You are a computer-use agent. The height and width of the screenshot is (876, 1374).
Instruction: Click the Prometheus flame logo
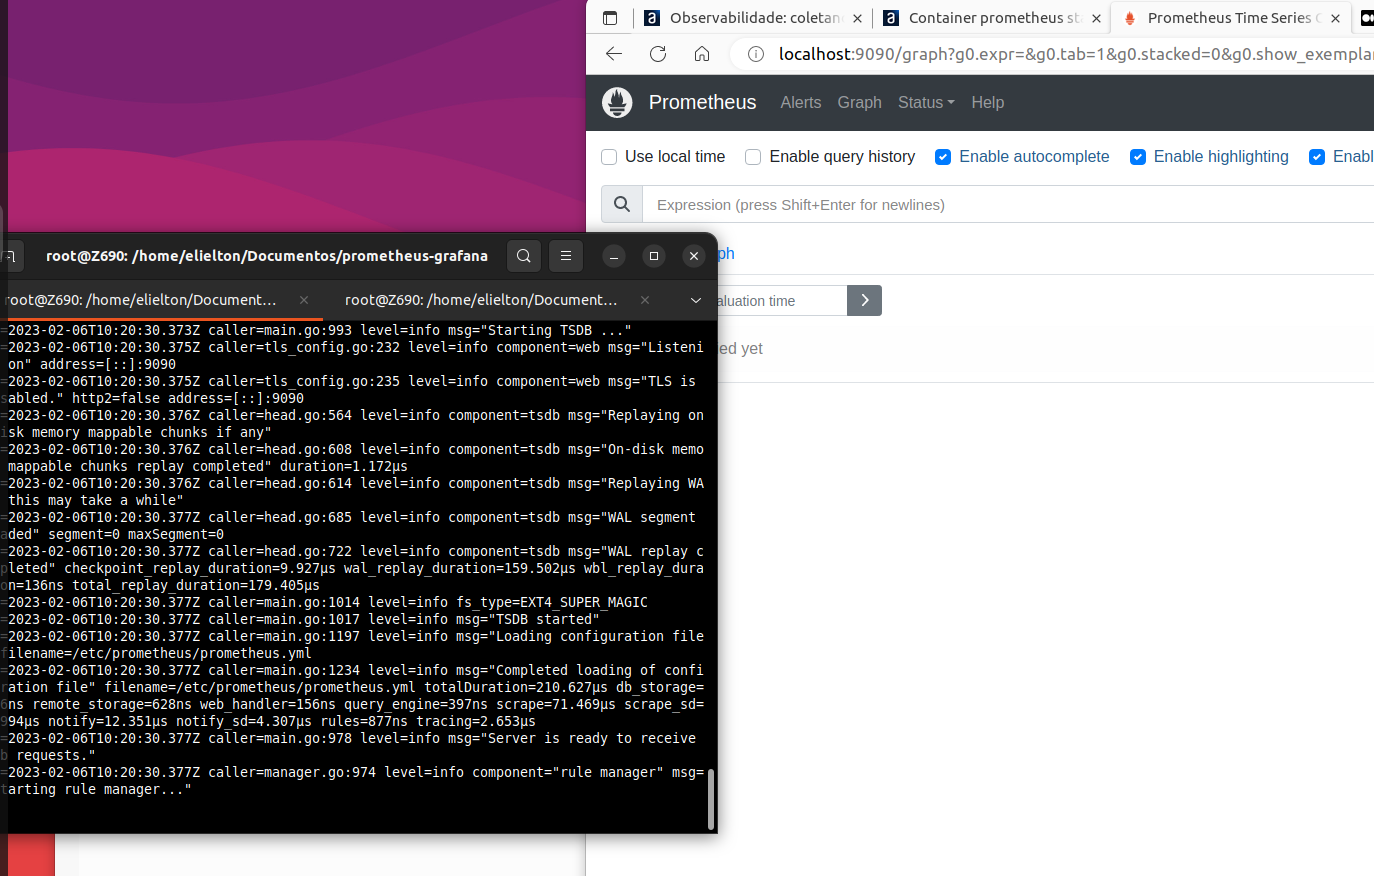pos(617,102)
